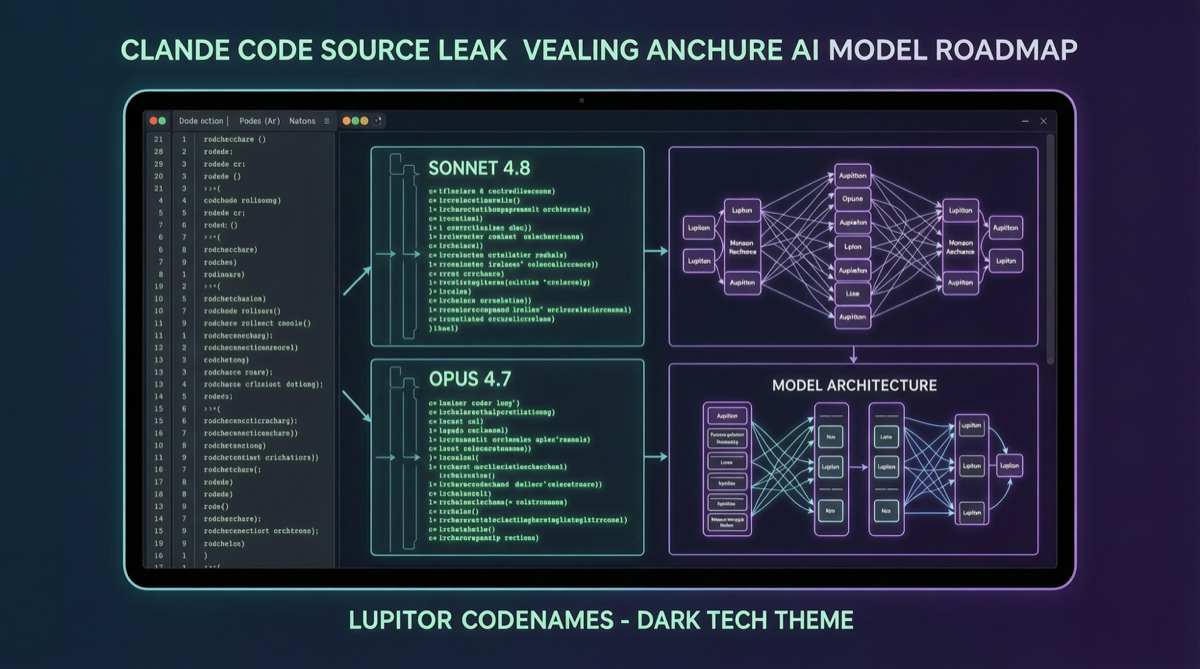Click the MODEL ARCHITECTURE heading
This screenshot has width=1200, height=669.
click(x=854, y=385)
